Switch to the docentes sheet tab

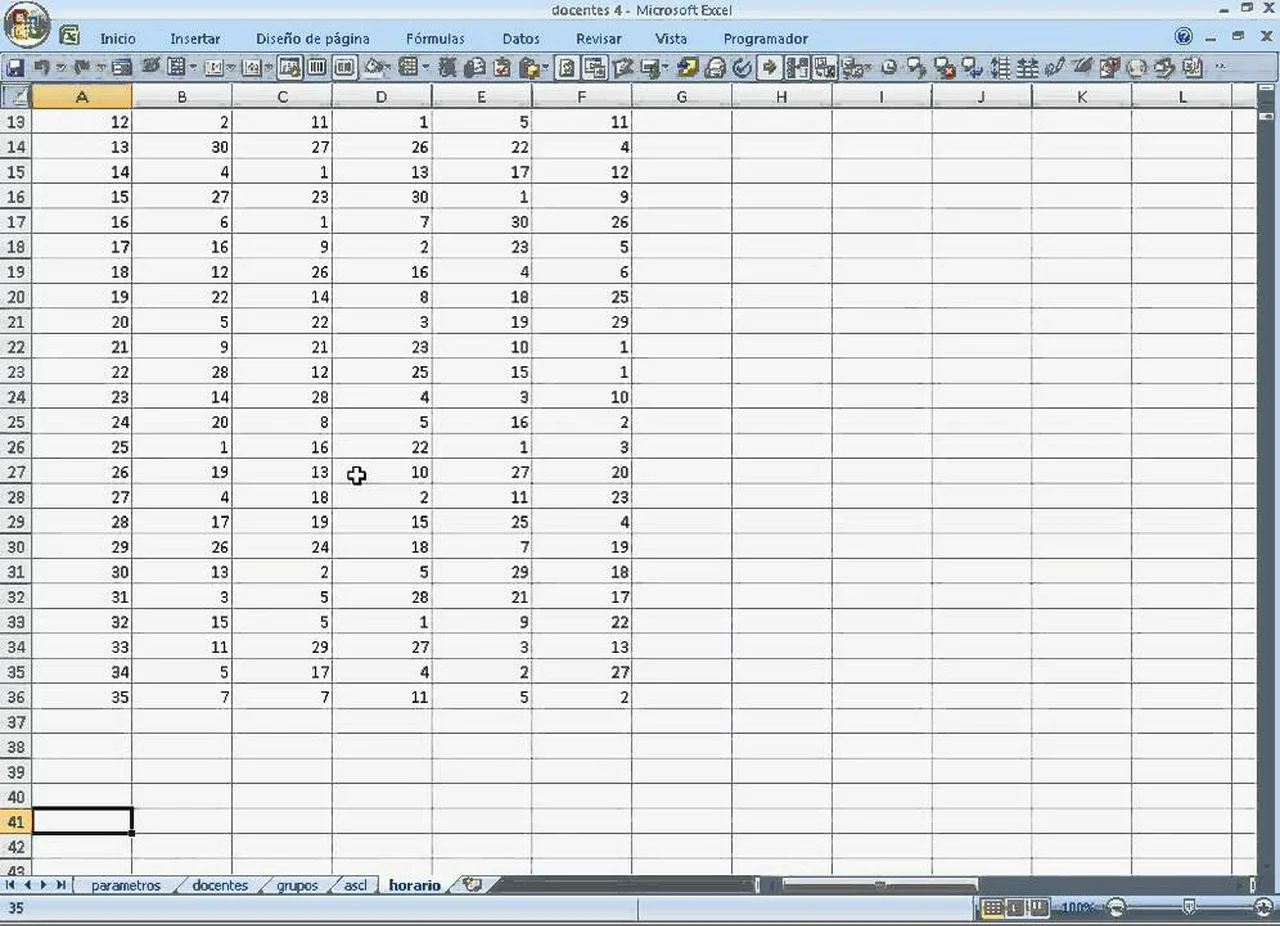tap(220, 886)
